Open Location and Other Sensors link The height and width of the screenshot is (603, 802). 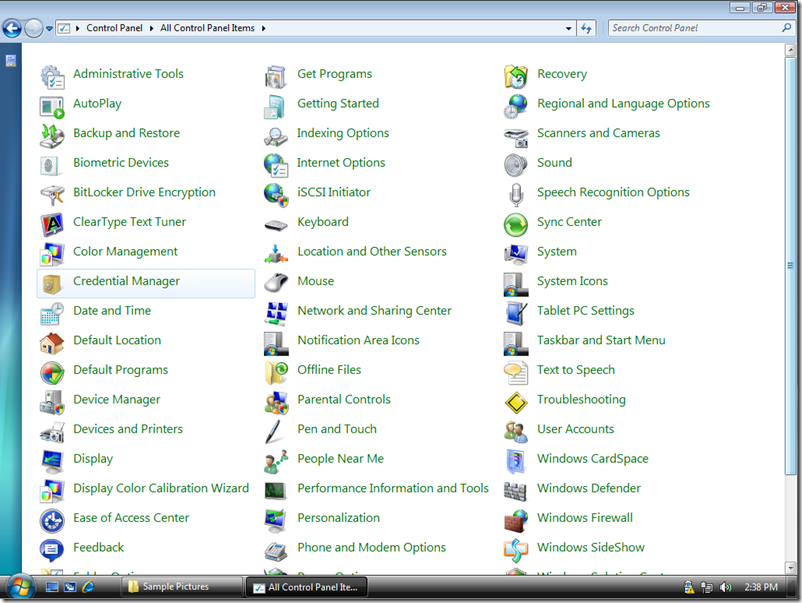click(x=372, y=252)
